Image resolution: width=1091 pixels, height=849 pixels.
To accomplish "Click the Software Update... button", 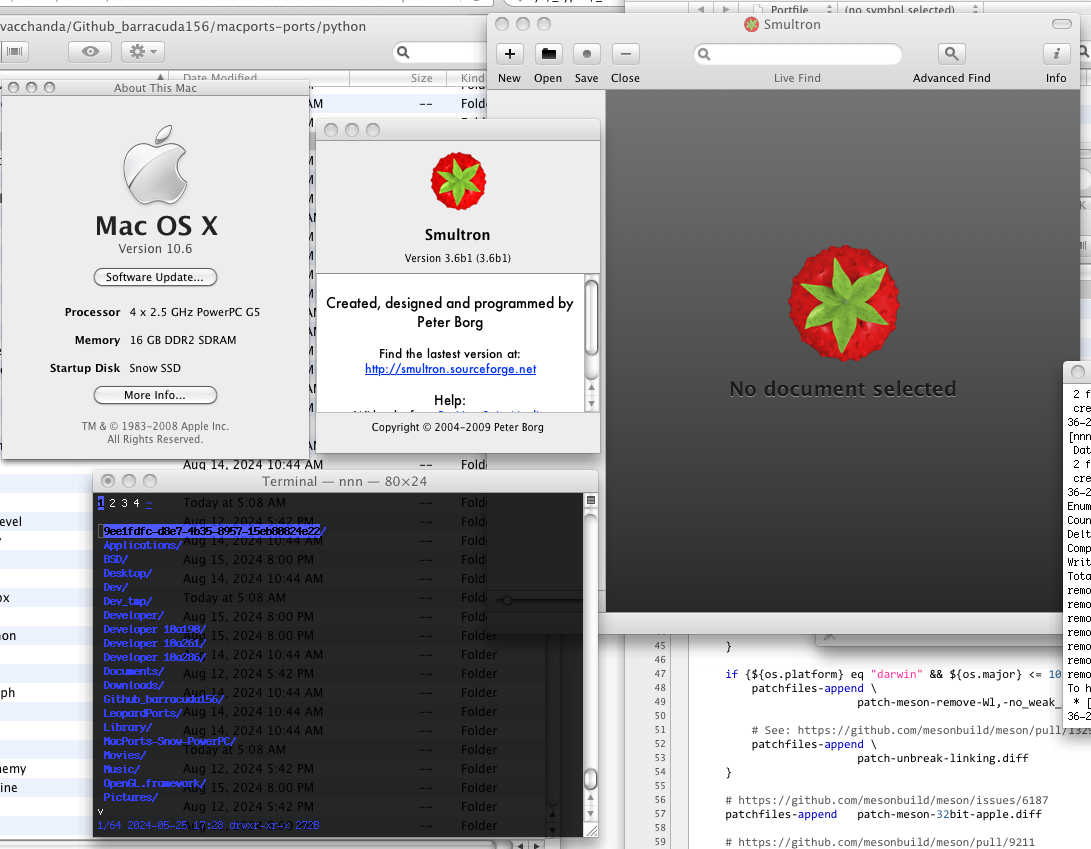I will click(x=155, y=277).
